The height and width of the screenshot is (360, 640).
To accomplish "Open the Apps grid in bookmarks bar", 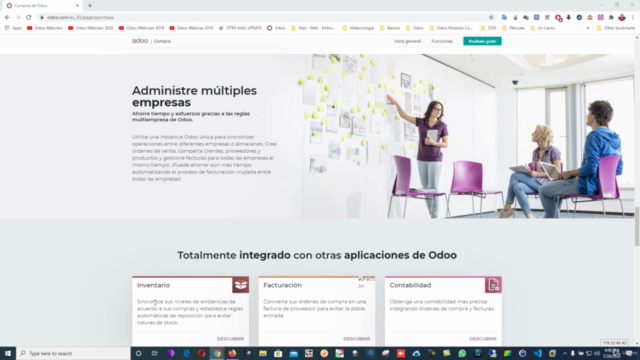I will [x=13, y=28].
